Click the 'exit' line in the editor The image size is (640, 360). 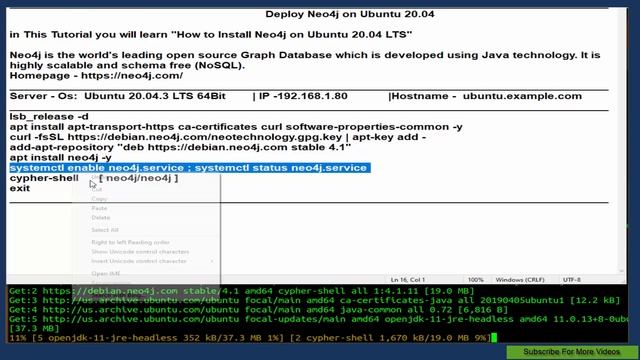[x=20, y=188]
